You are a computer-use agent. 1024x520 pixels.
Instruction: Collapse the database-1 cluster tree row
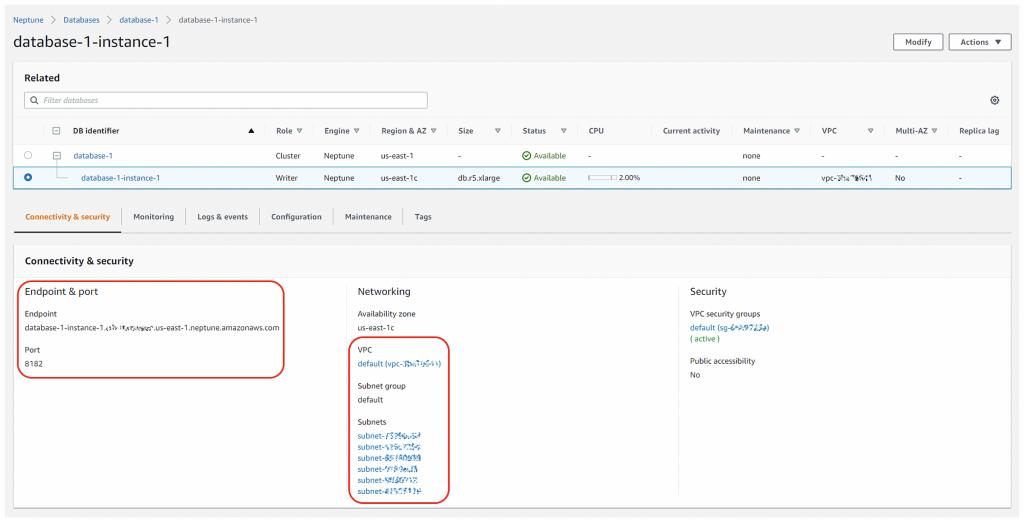coord(56,155)
